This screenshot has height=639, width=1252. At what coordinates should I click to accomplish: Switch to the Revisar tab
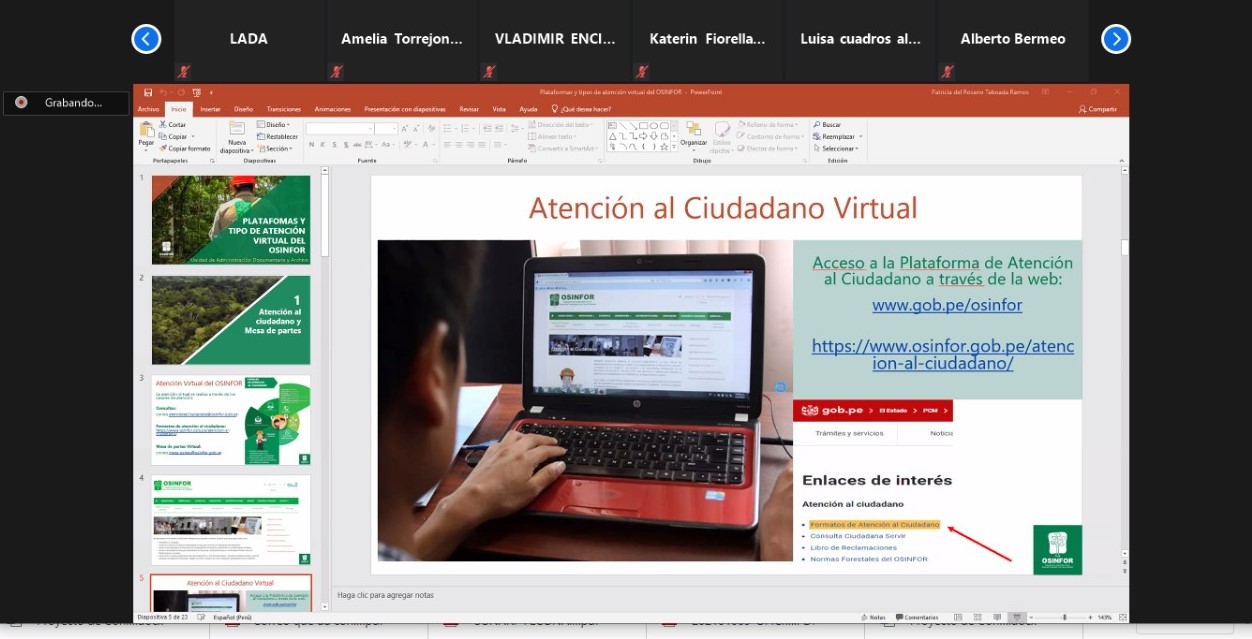[x=469, y=109]
